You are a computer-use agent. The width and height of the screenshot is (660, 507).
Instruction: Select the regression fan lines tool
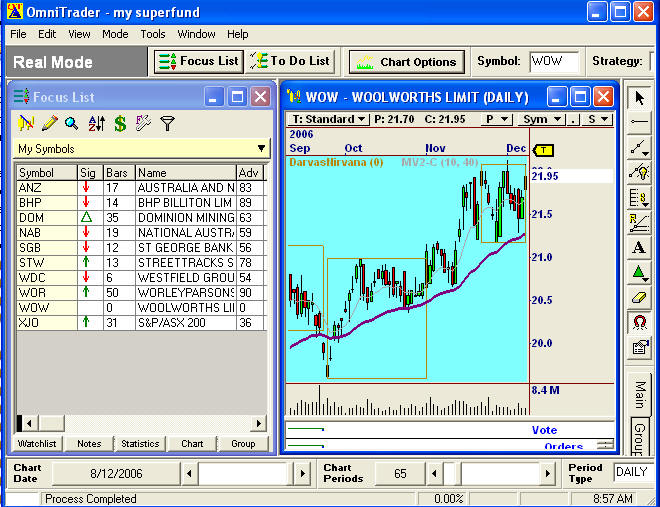[639, 222]
